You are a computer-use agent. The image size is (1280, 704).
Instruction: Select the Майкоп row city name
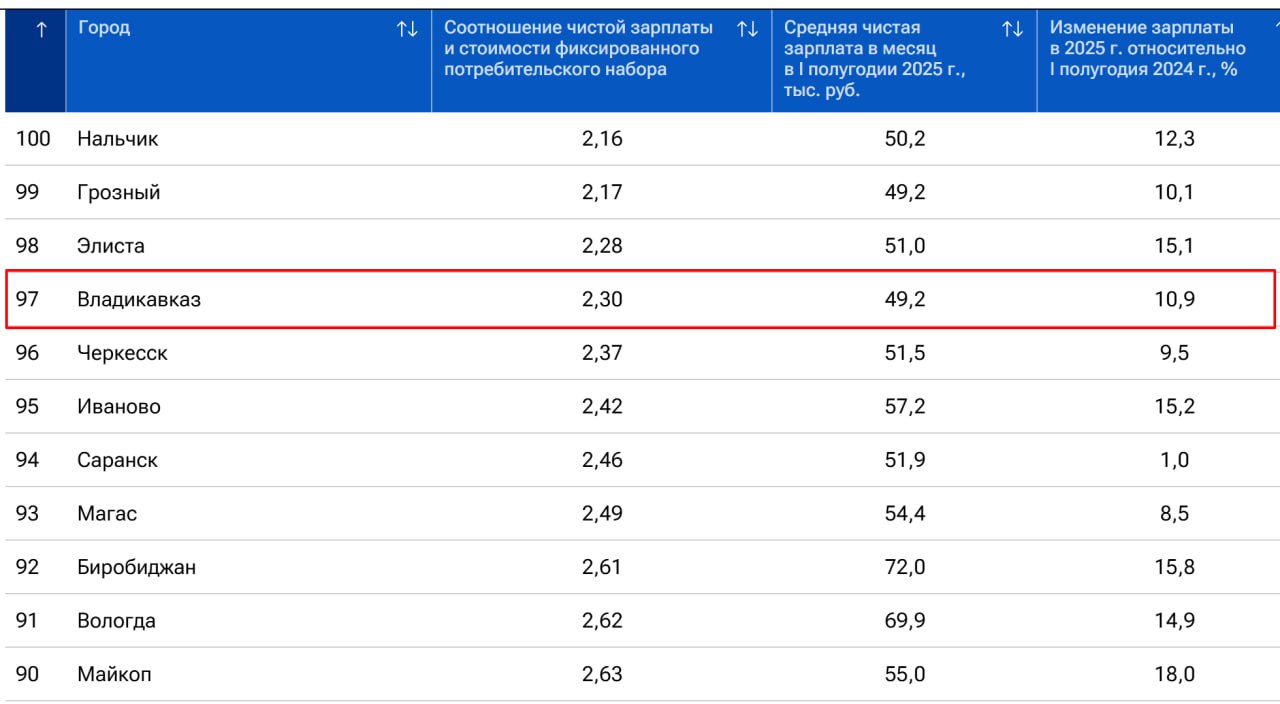click(x=114, y=675)
